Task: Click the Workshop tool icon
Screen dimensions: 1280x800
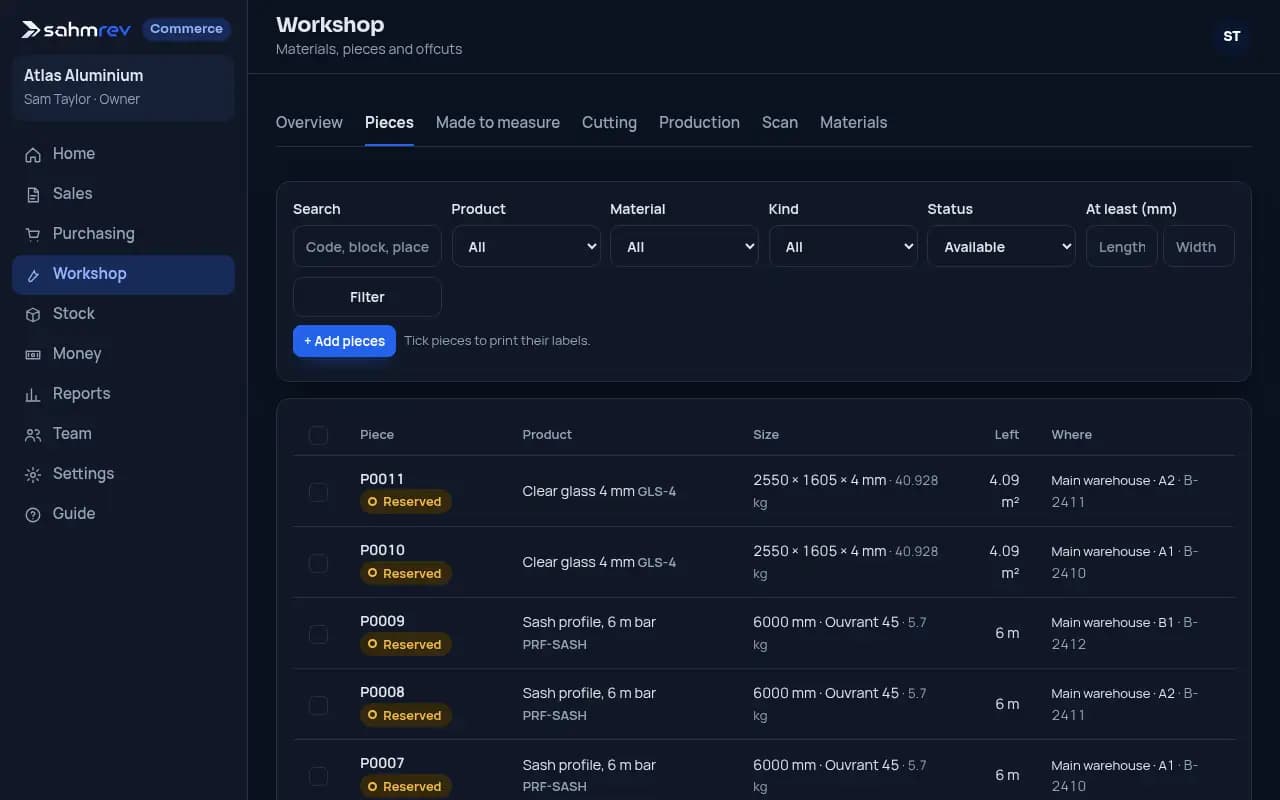Action: [33, 274]
